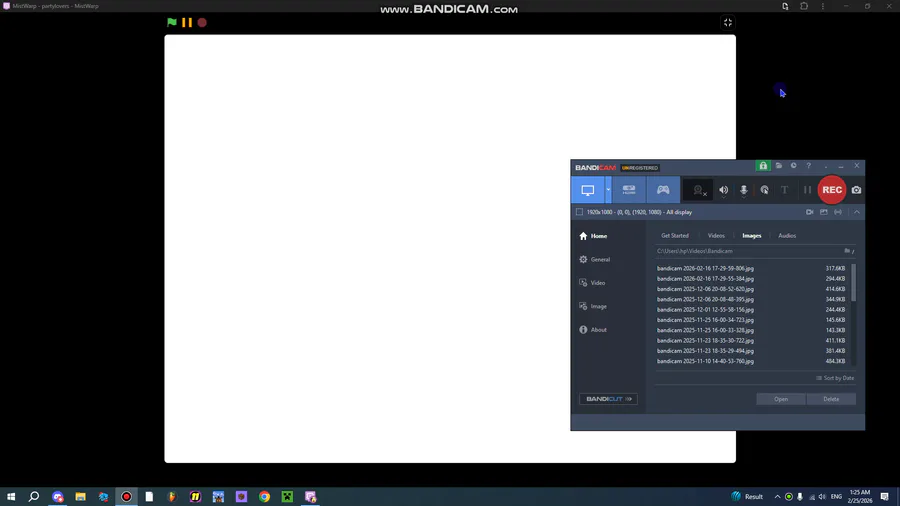
Task: Switch to the Images tab
Action: click(x=751, y=236)
